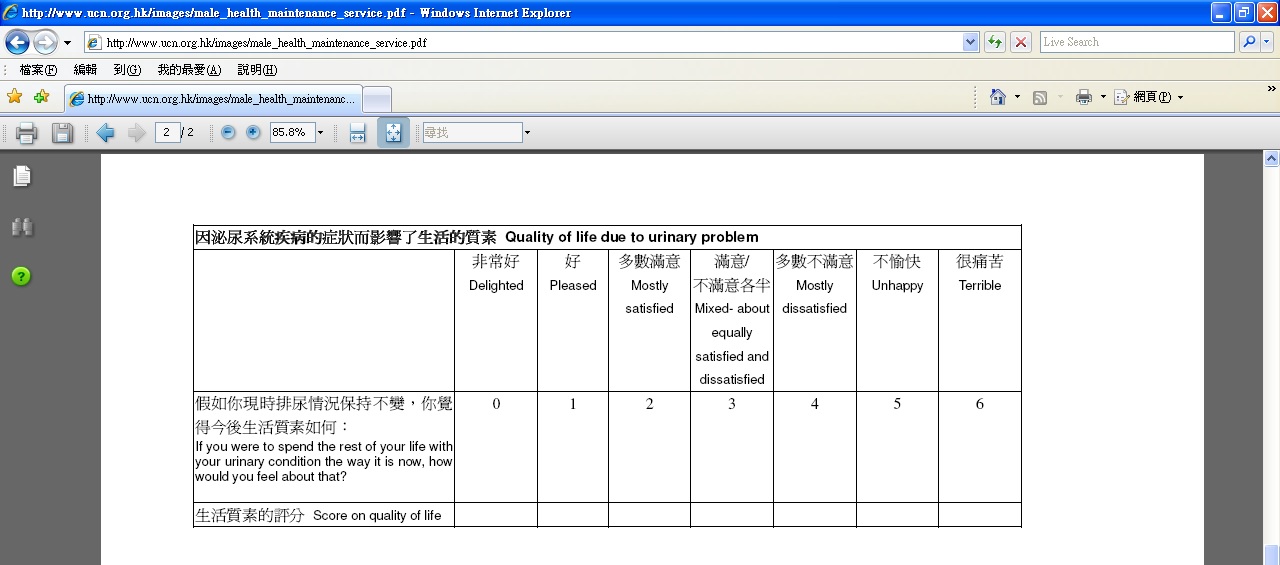The image size is (1280, 565).
Task: Click 'Score on quality of life' row label
Action: pos(377,516)
